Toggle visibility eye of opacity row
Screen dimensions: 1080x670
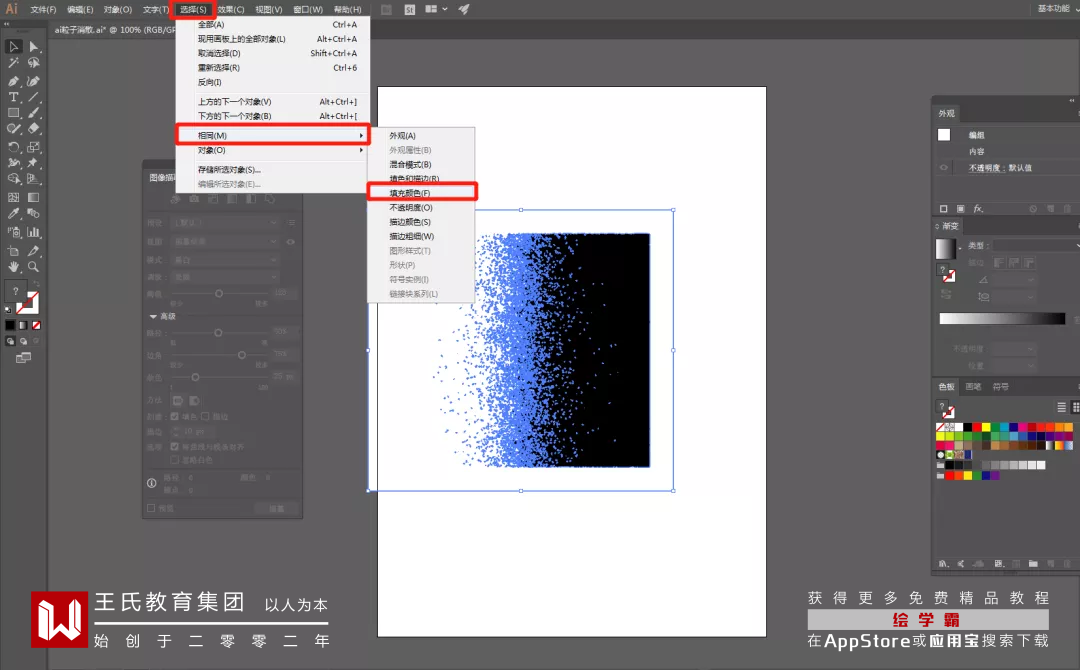click(x=944, y=167)
